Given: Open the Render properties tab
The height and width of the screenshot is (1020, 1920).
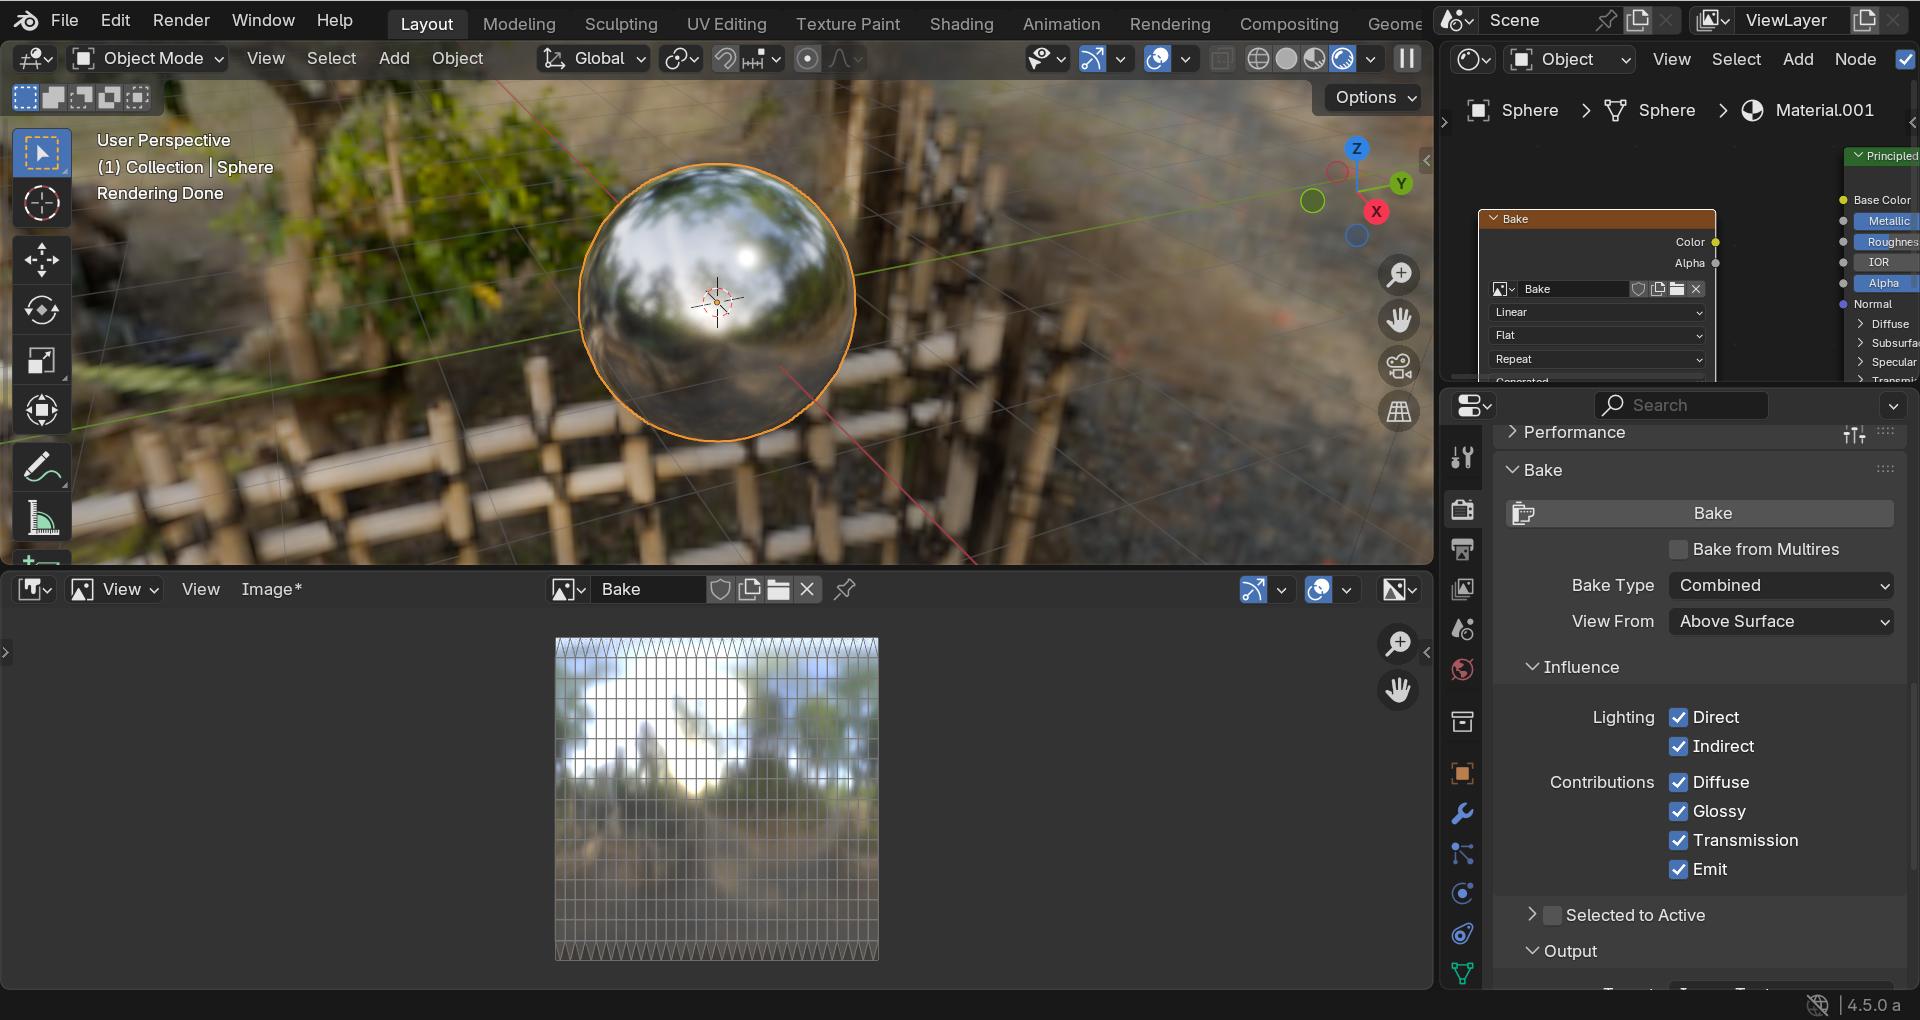Looking at the screenshot, I should pyautogui.click(x=1462, y=509).
